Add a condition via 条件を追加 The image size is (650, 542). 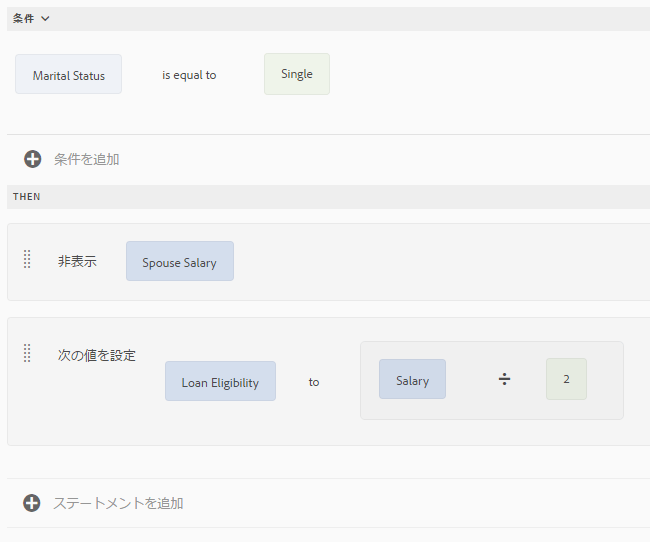tap(87, 159)
